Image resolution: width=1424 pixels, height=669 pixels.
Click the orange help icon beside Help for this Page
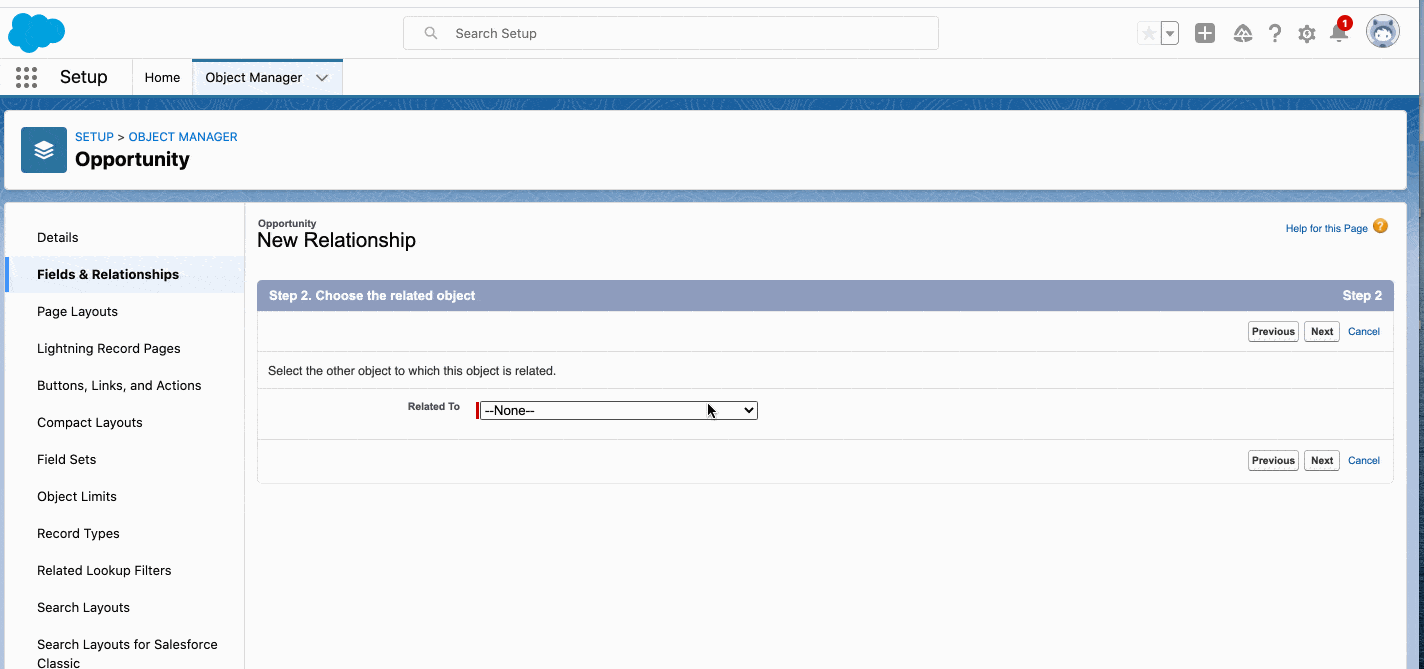coord(1381,226)
